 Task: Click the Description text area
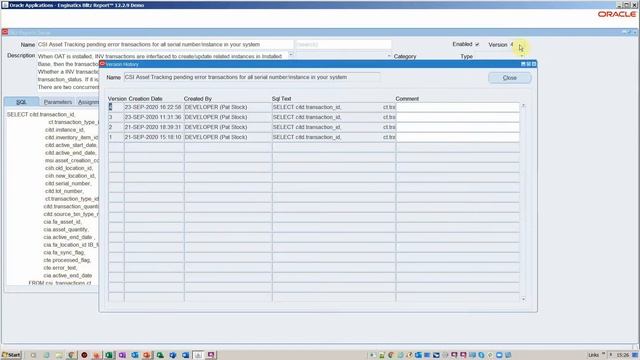tap(162, 56)
